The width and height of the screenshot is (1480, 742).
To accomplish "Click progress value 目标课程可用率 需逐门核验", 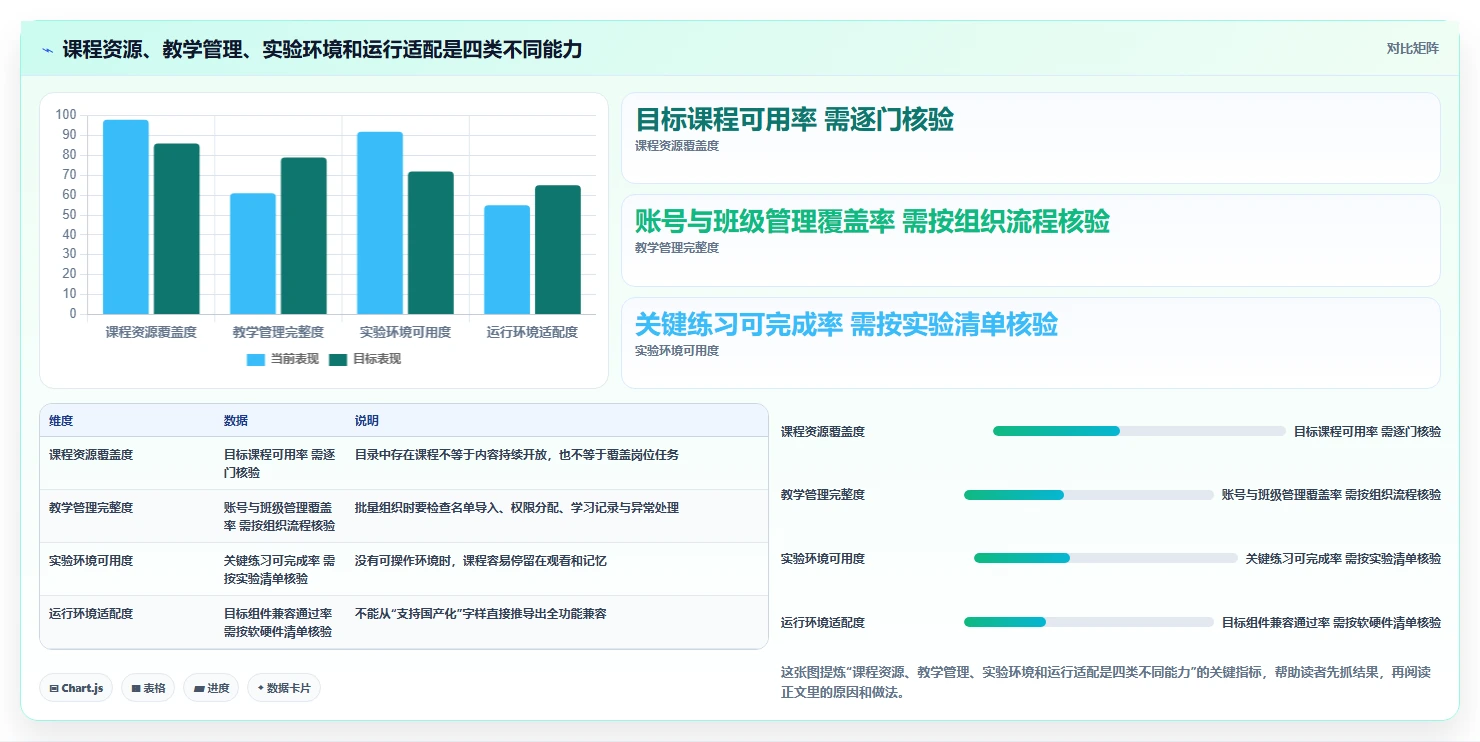I will (1367, 431).
